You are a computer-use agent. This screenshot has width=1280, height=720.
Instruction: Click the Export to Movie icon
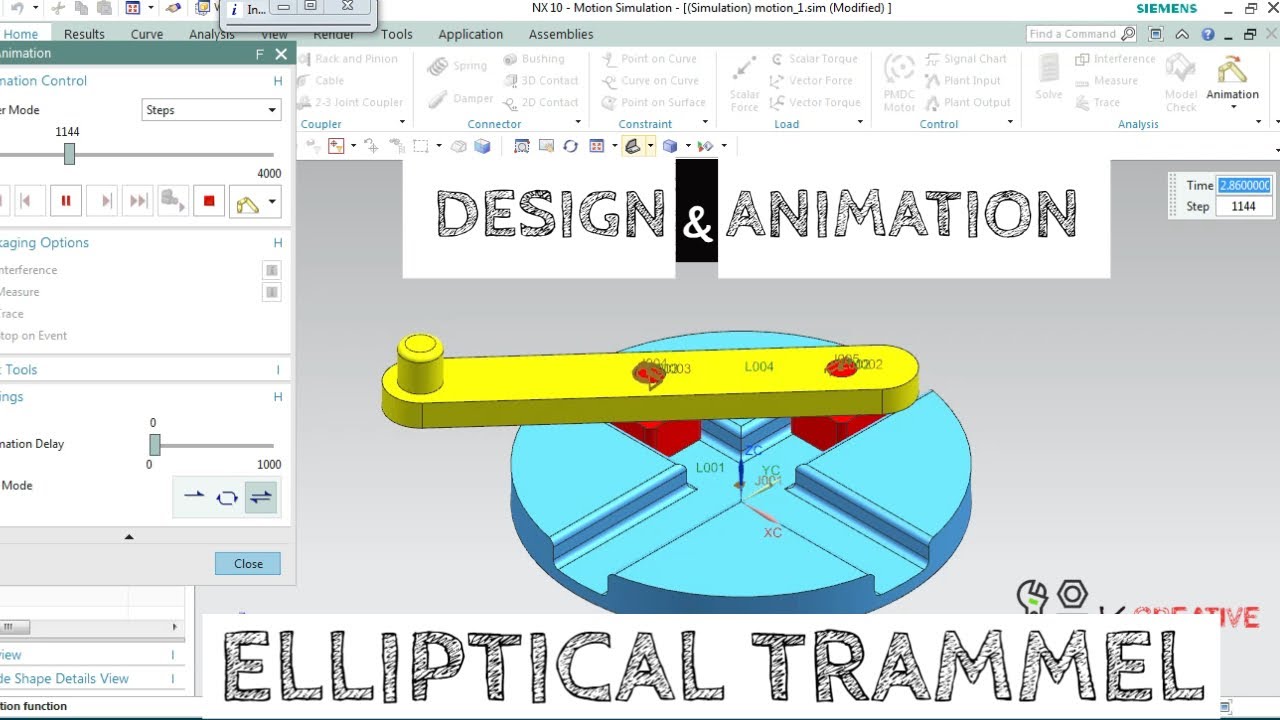(173, 201)
